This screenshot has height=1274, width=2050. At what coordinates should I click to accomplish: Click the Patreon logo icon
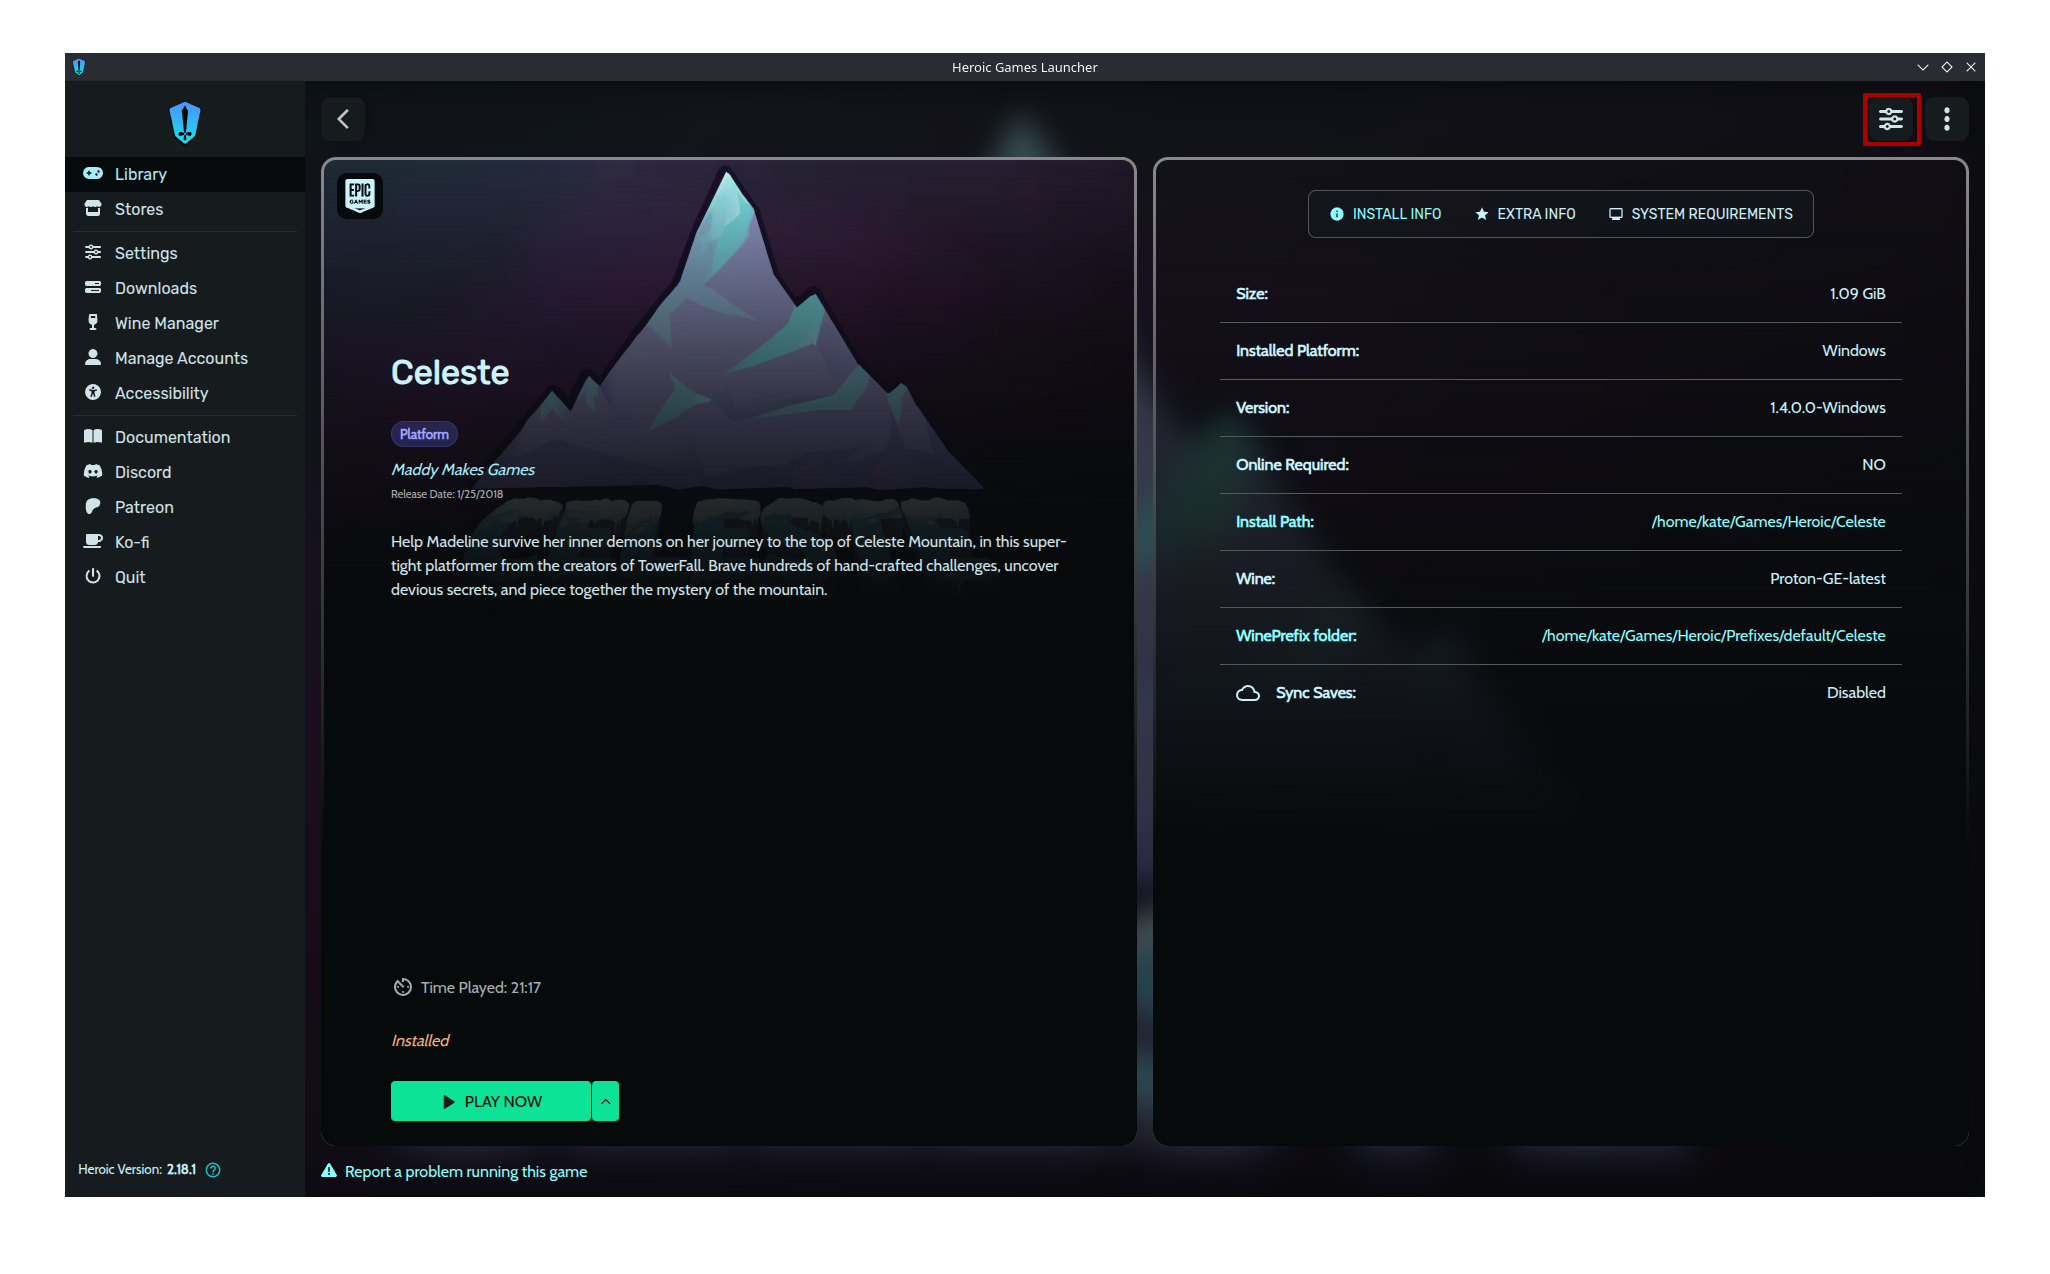[x=93, y=506]
